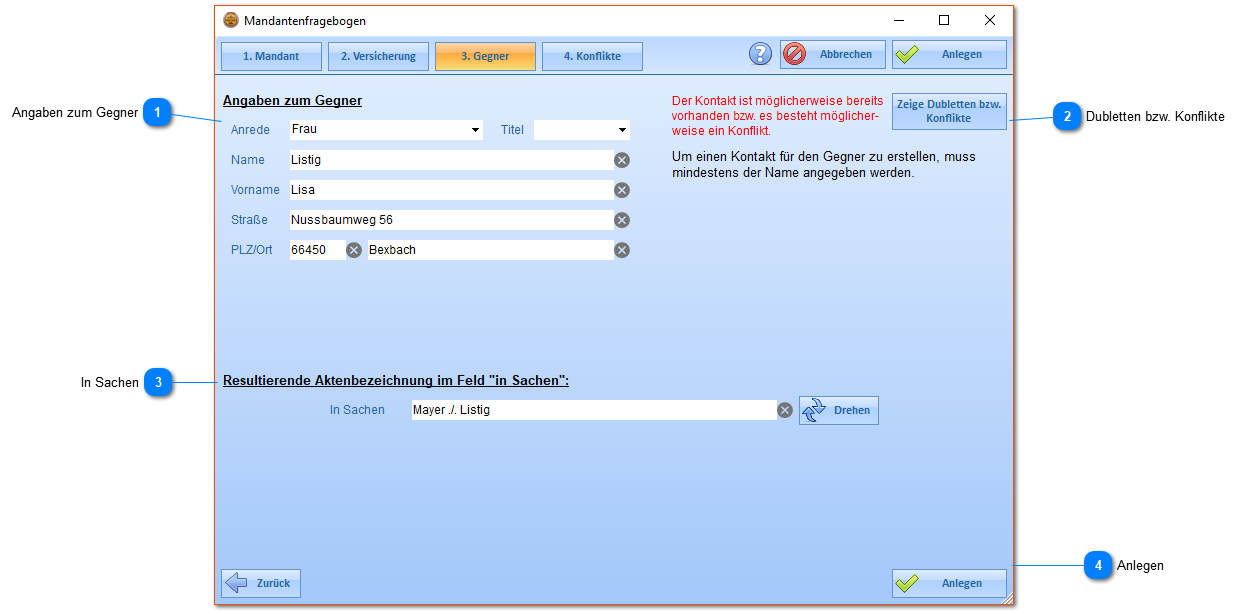Switch to the 2. Versicherung tab
1241x614 pixels.
tap(378, 56)
